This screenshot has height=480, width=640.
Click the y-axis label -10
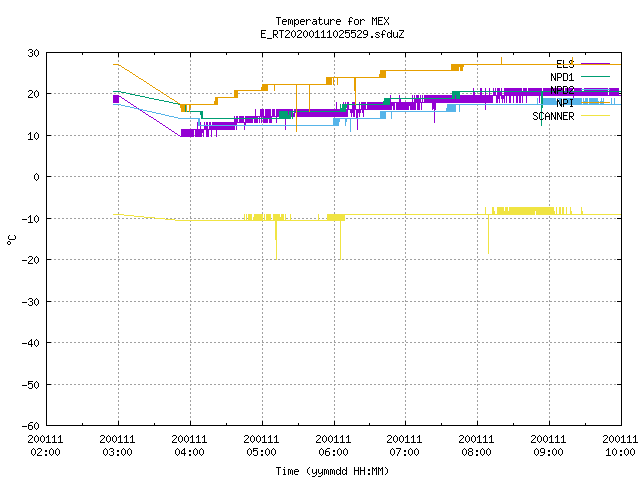tap(31, 219)
